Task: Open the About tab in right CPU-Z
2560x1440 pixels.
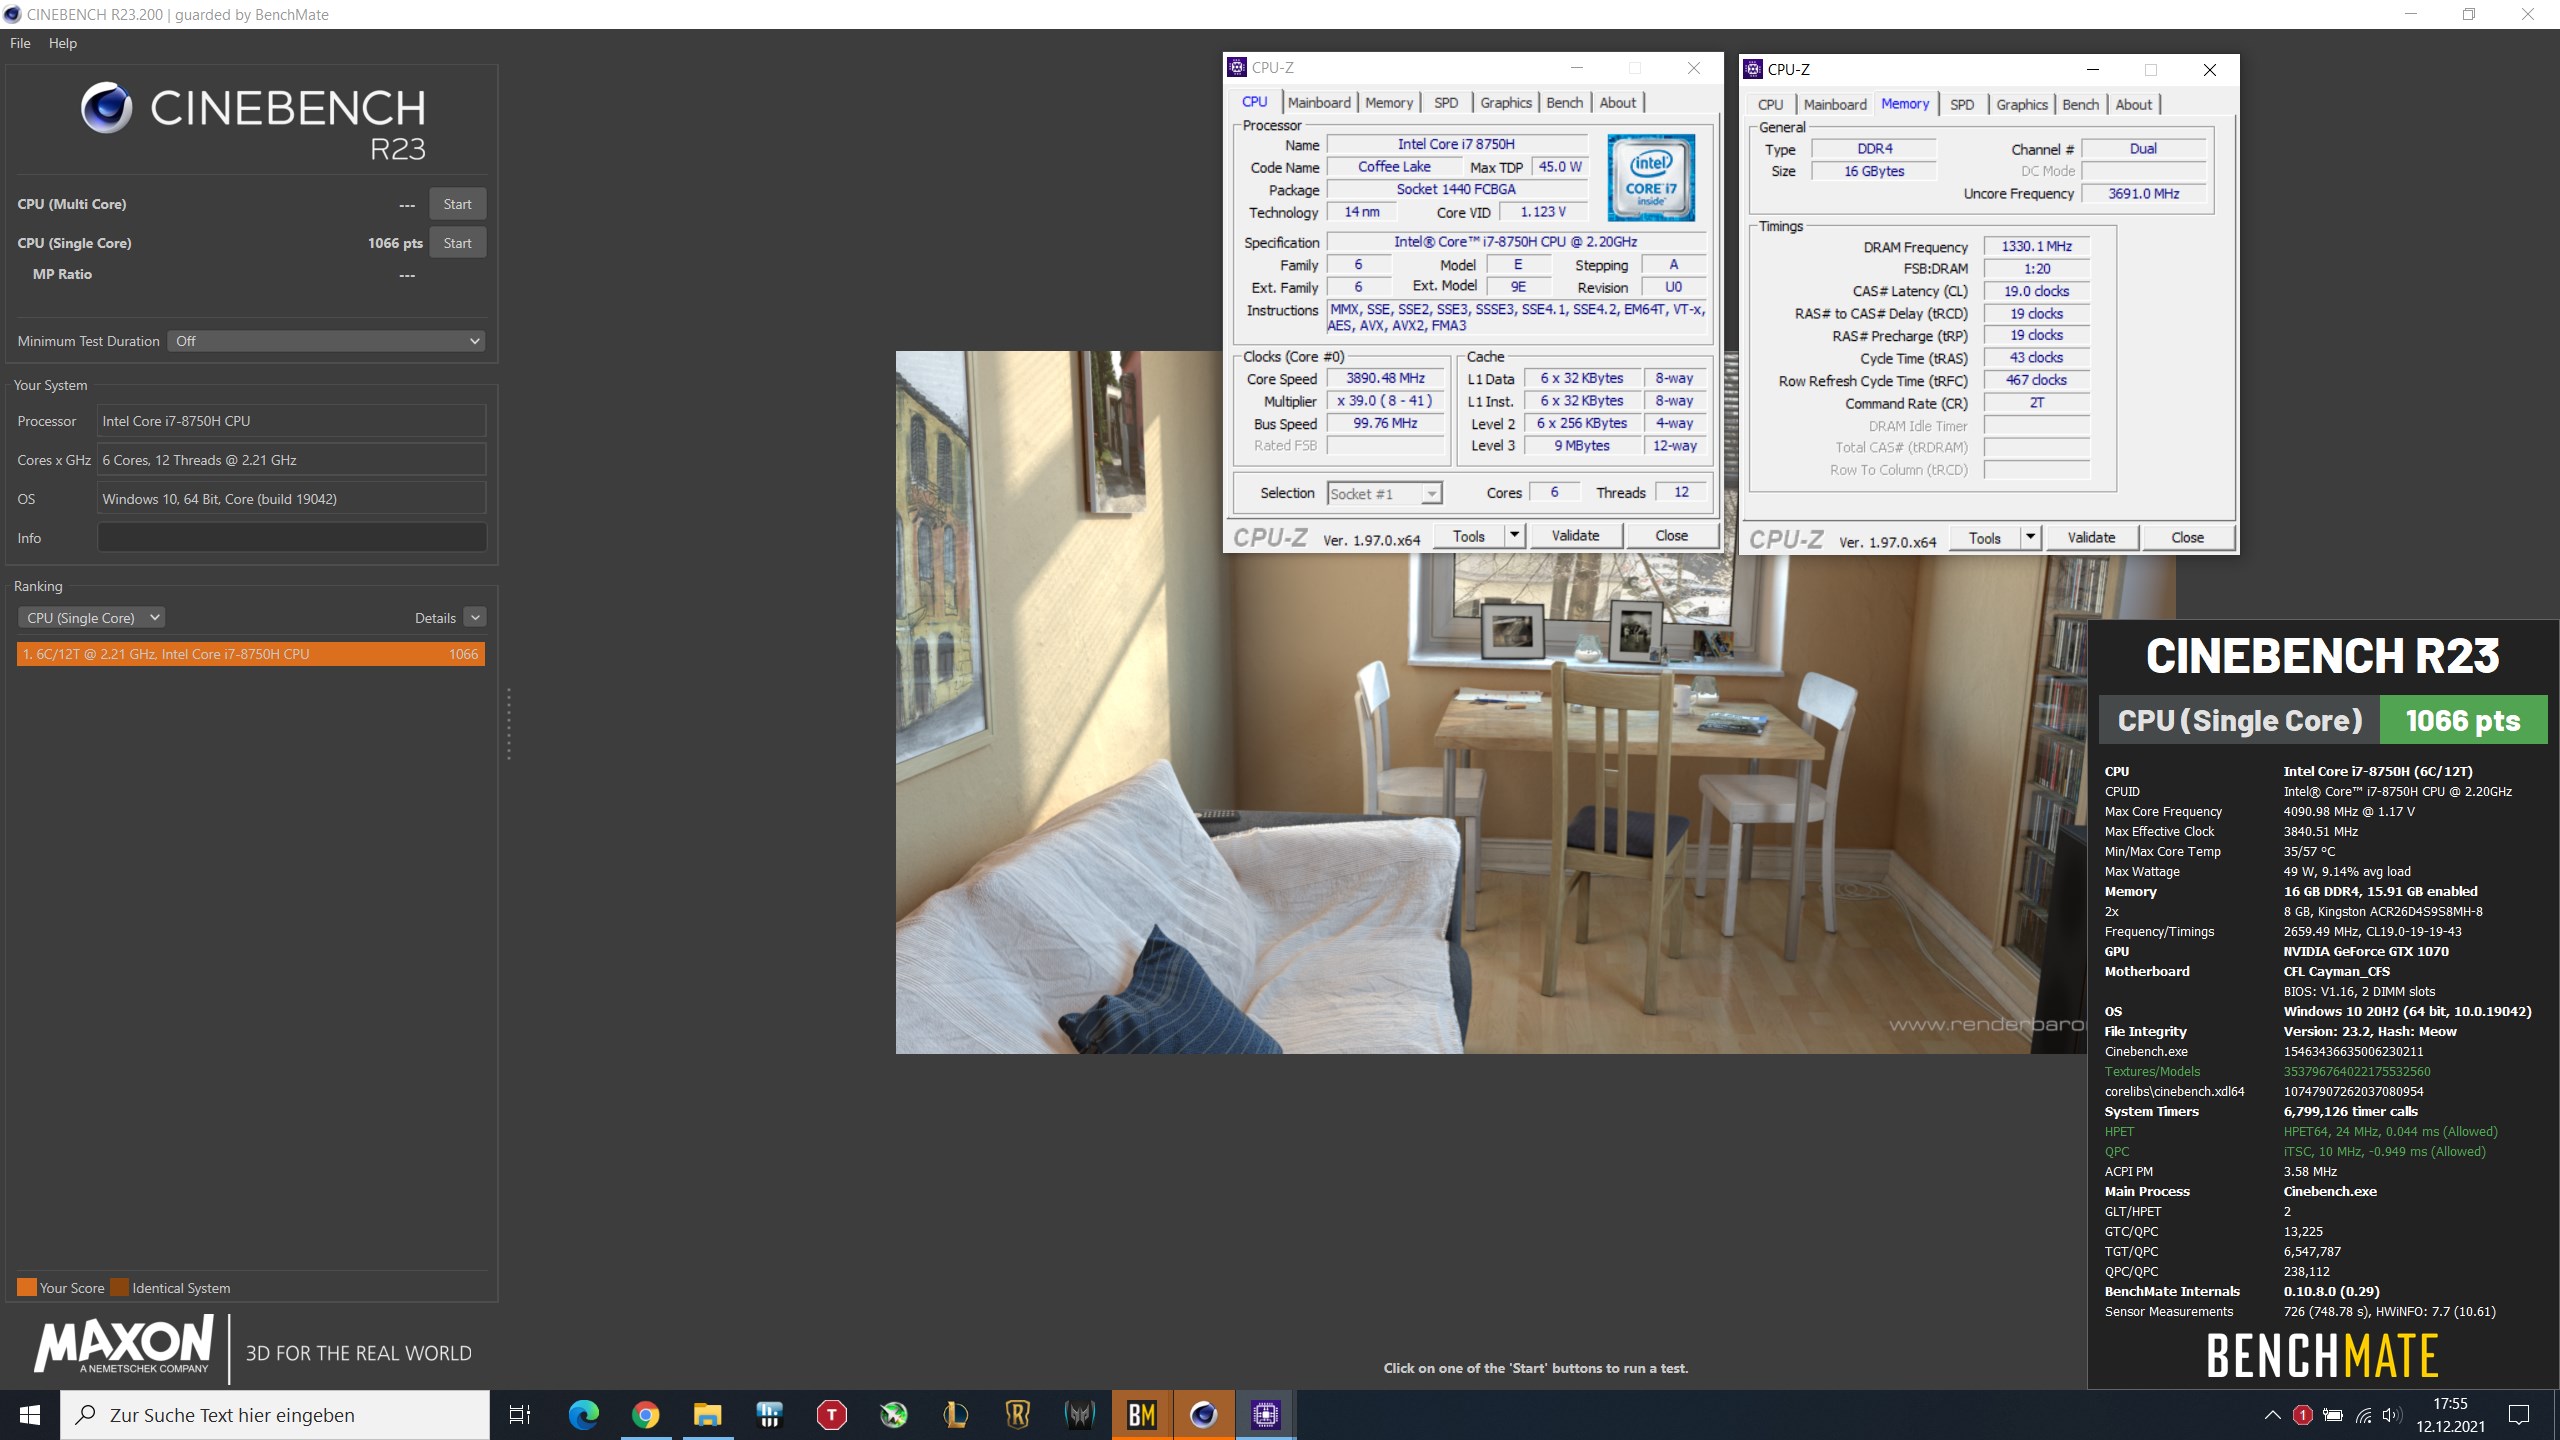Action: 2133,104
